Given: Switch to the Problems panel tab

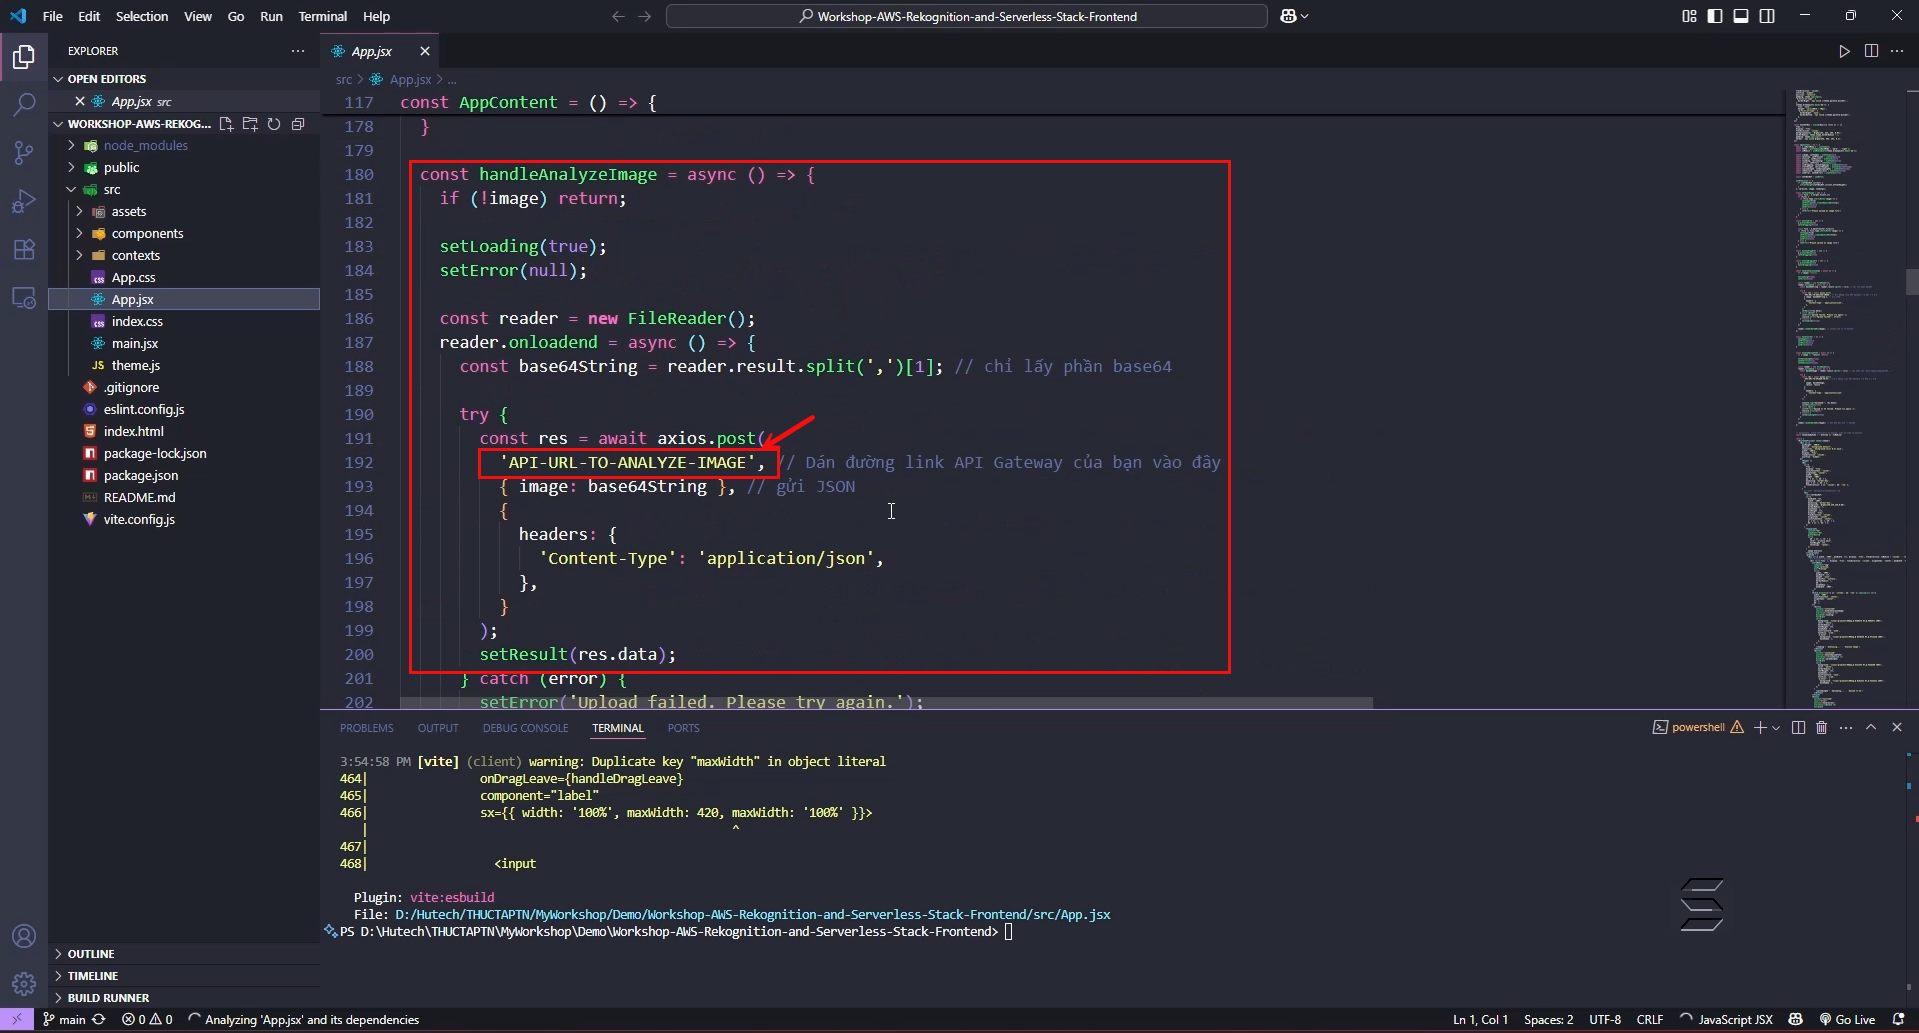Looking at the screenshot, I should 366,728.
